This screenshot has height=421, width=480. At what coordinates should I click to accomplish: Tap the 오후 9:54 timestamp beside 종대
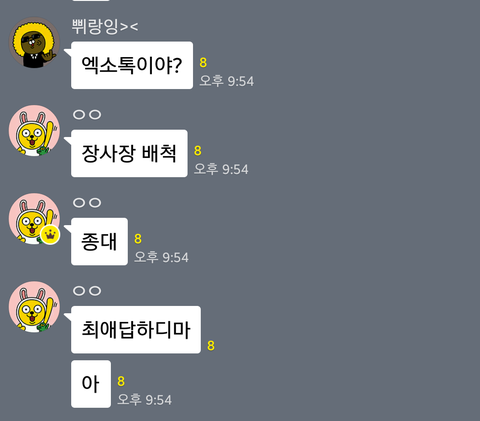coord(161,257)
